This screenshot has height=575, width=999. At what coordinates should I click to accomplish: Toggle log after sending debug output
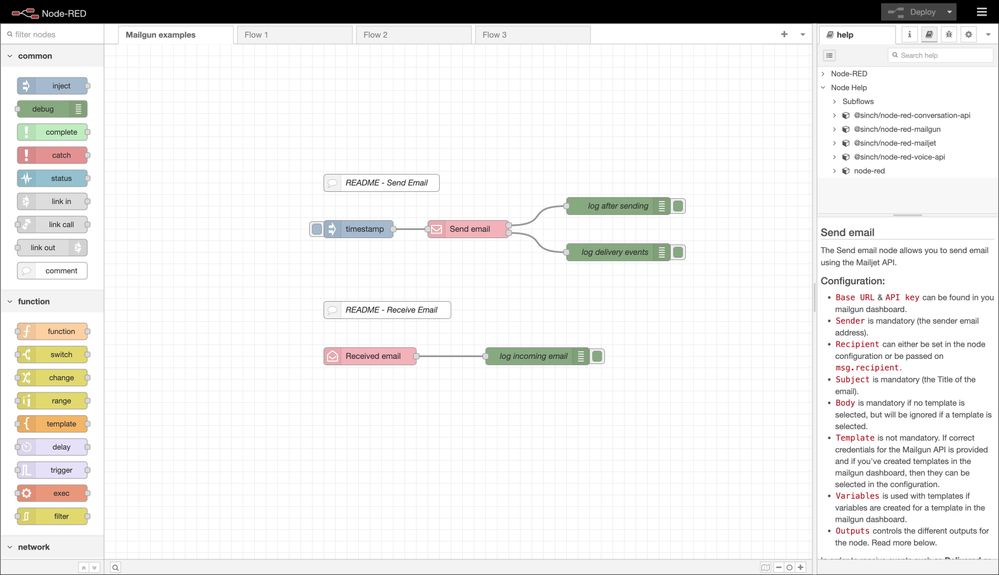pyautogui.click(x=678, y=206)
